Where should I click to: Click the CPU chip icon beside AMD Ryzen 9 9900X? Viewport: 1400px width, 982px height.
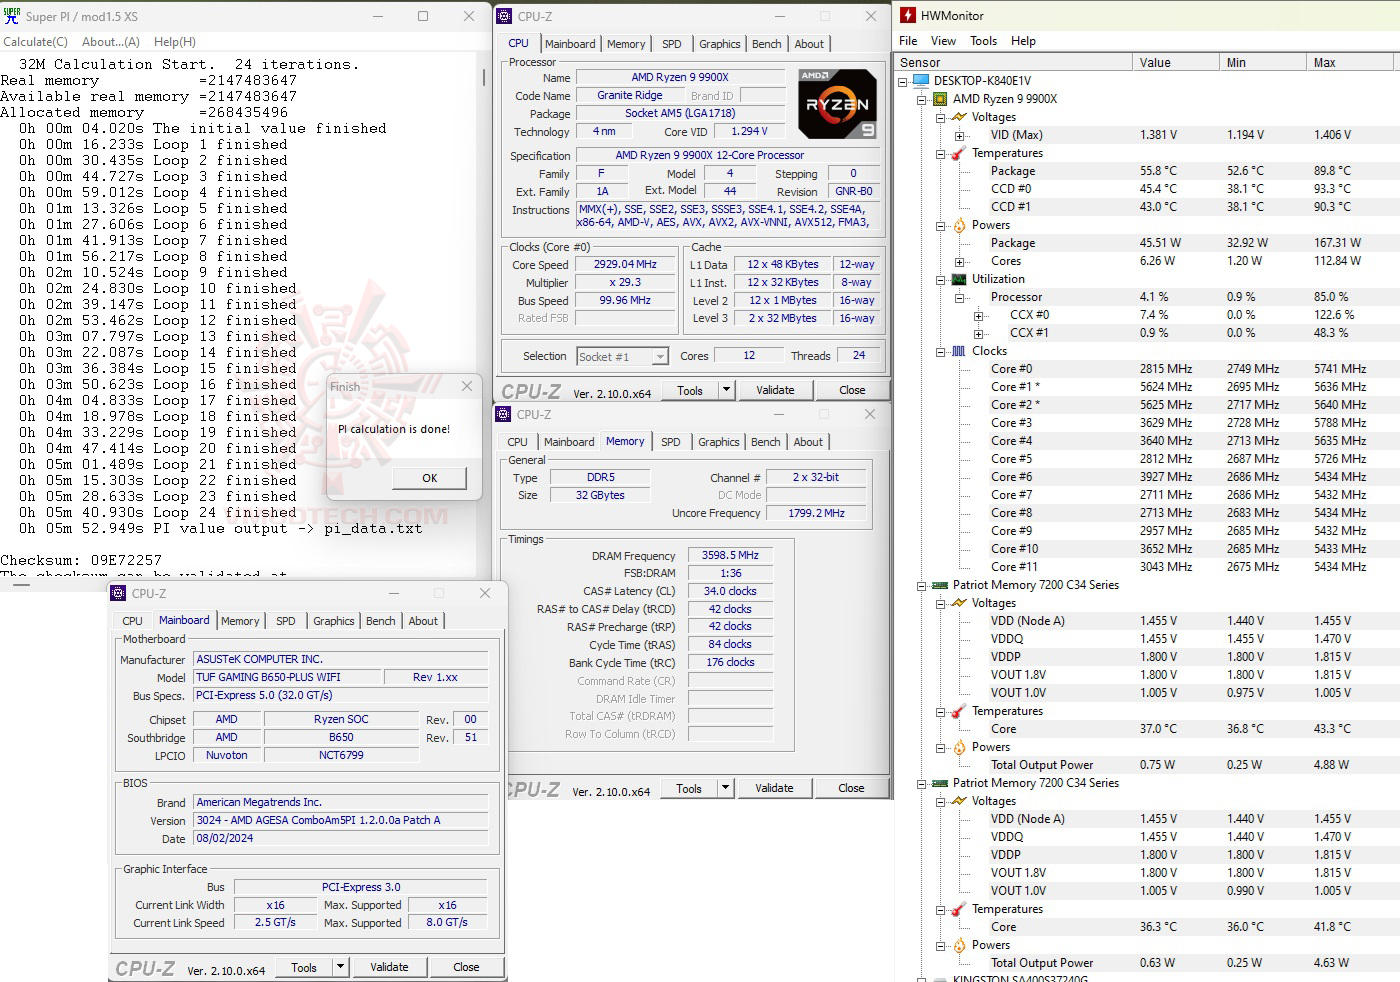click(x=940, y=98)
